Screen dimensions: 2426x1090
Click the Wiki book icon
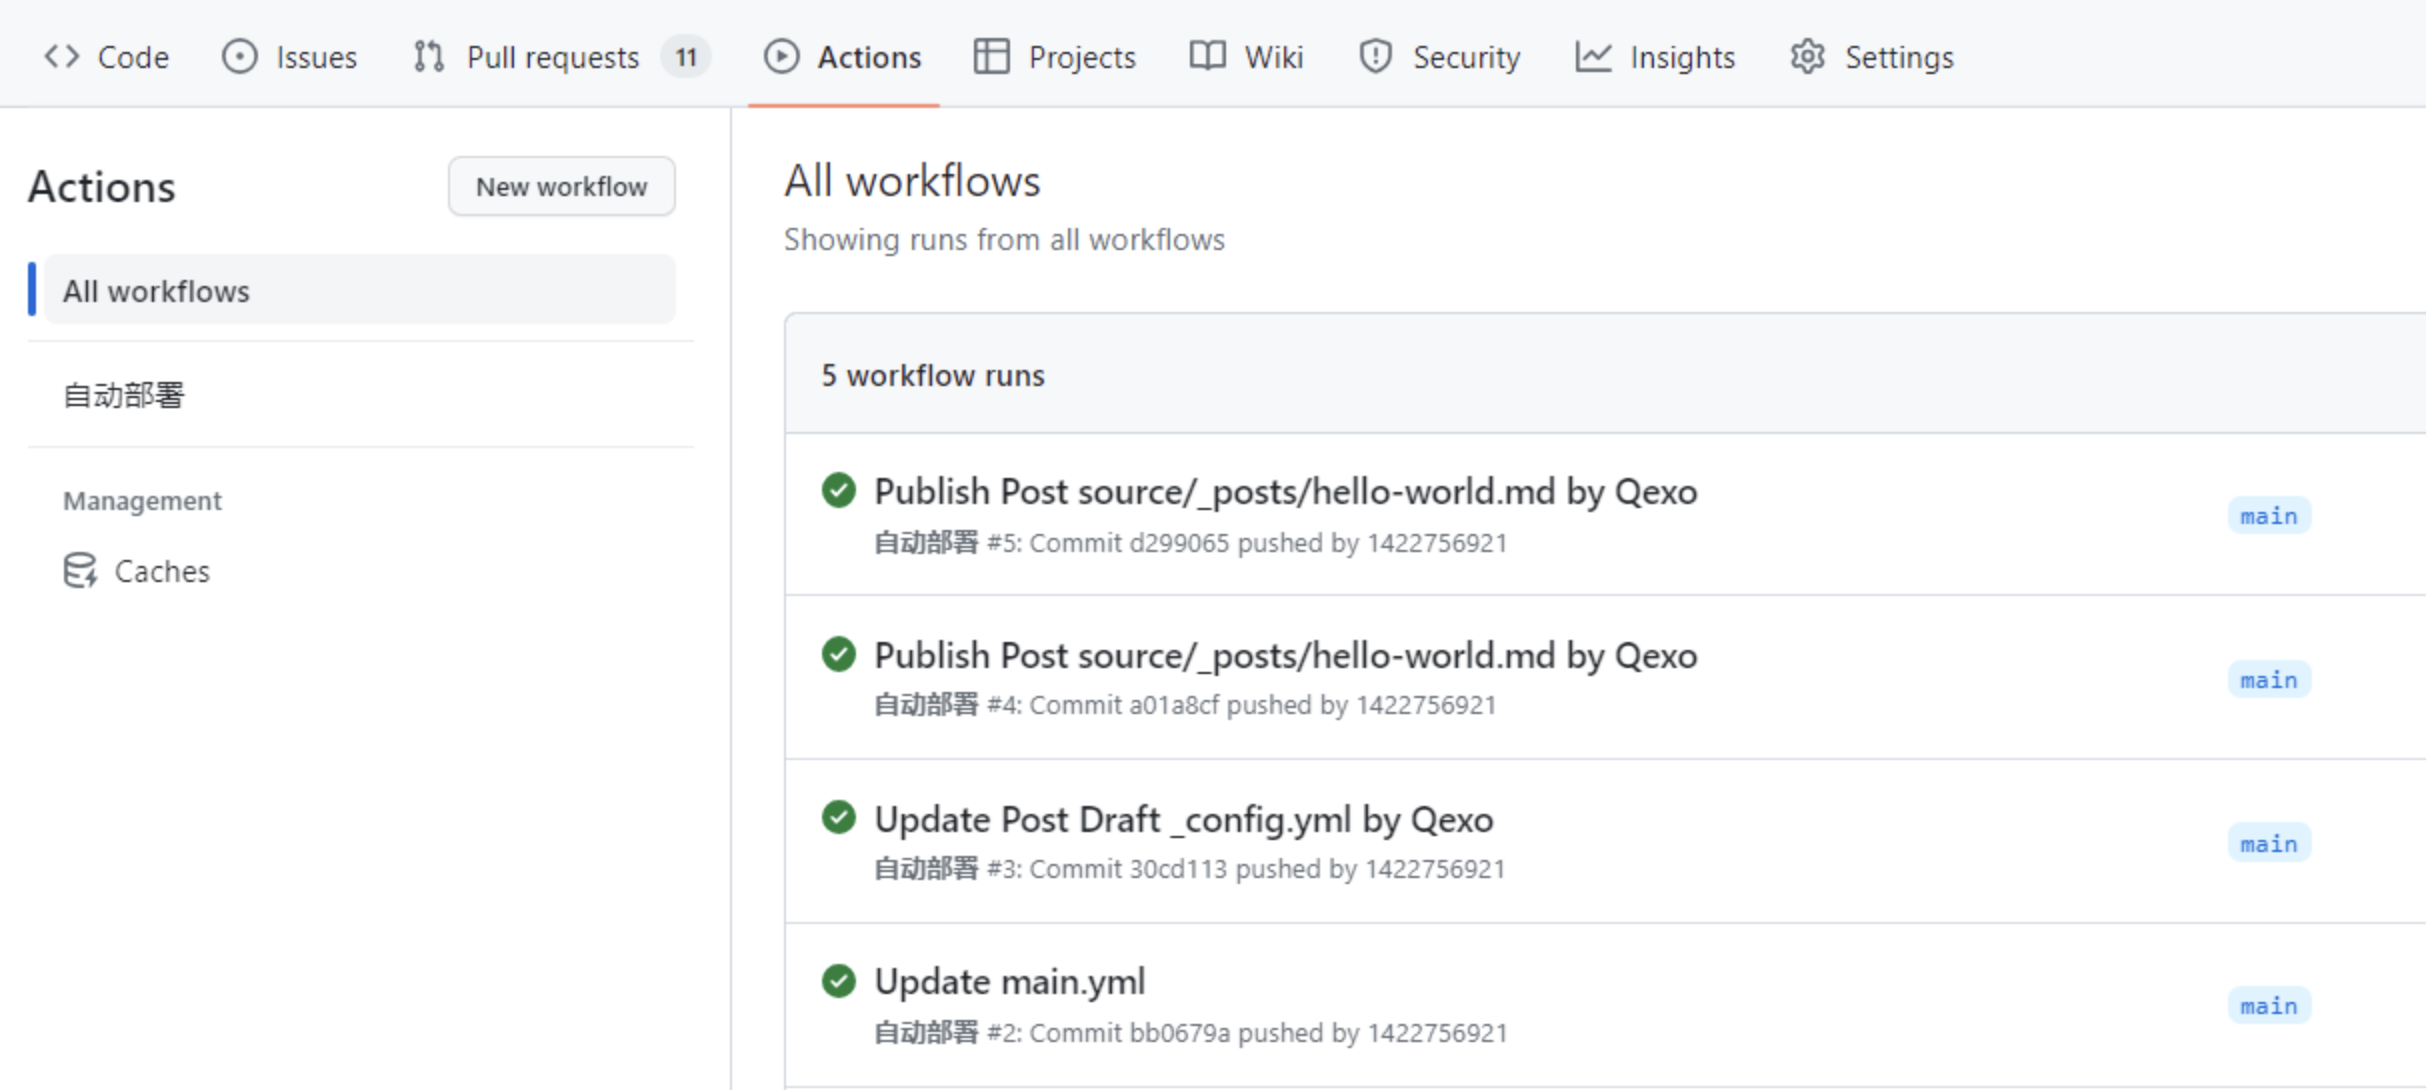(x=1207, y=57)
